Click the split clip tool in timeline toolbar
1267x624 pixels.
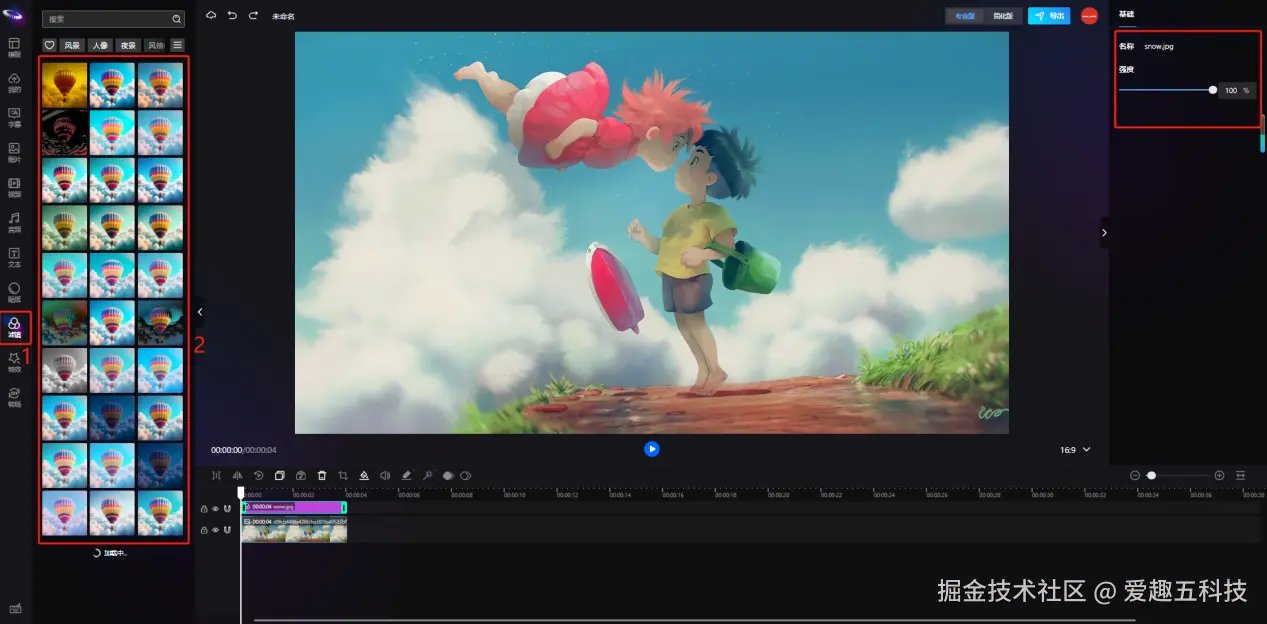tap(216, 476)
